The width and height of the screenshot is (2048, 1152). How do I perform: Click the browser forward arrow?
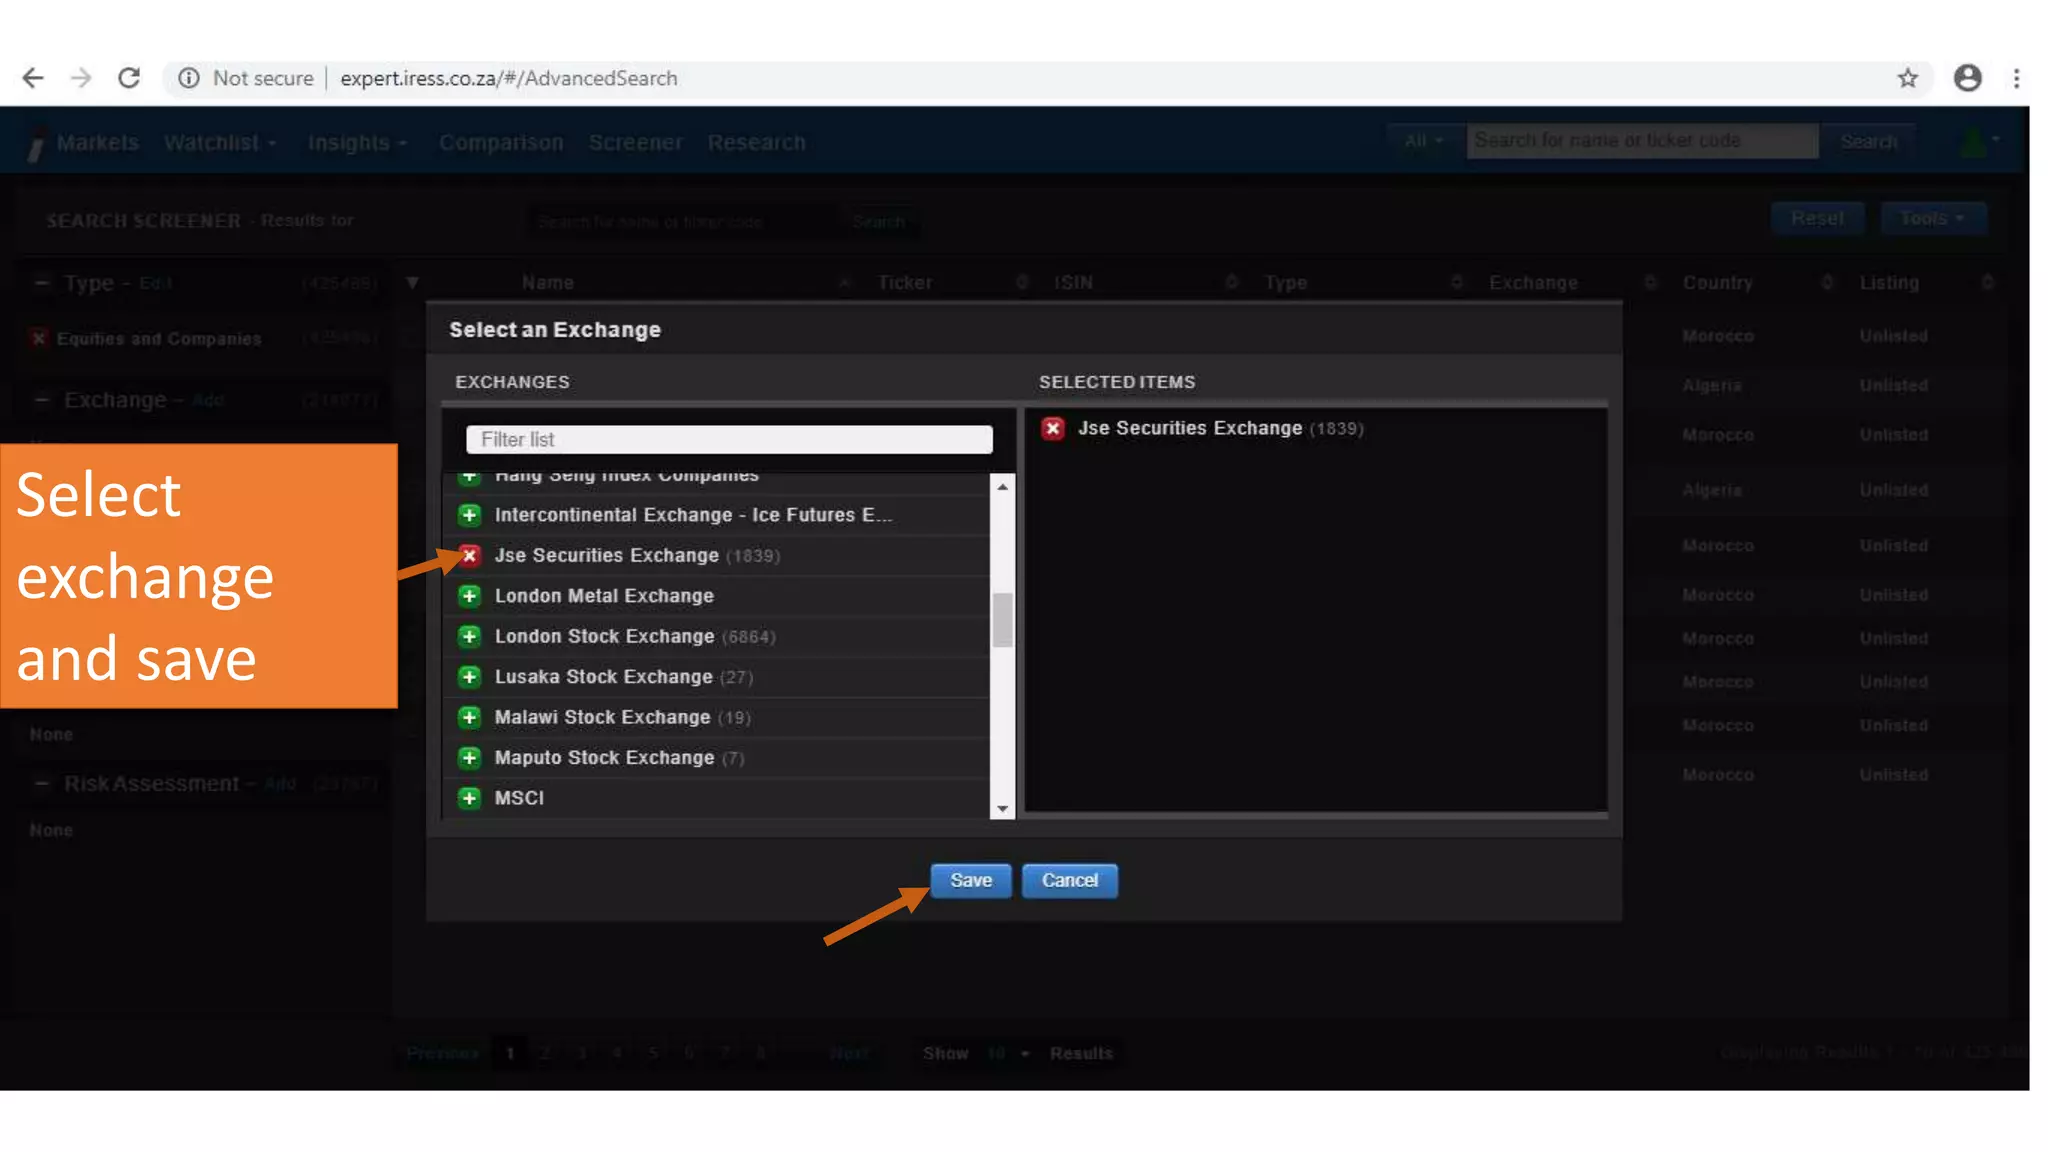point(81,78)
